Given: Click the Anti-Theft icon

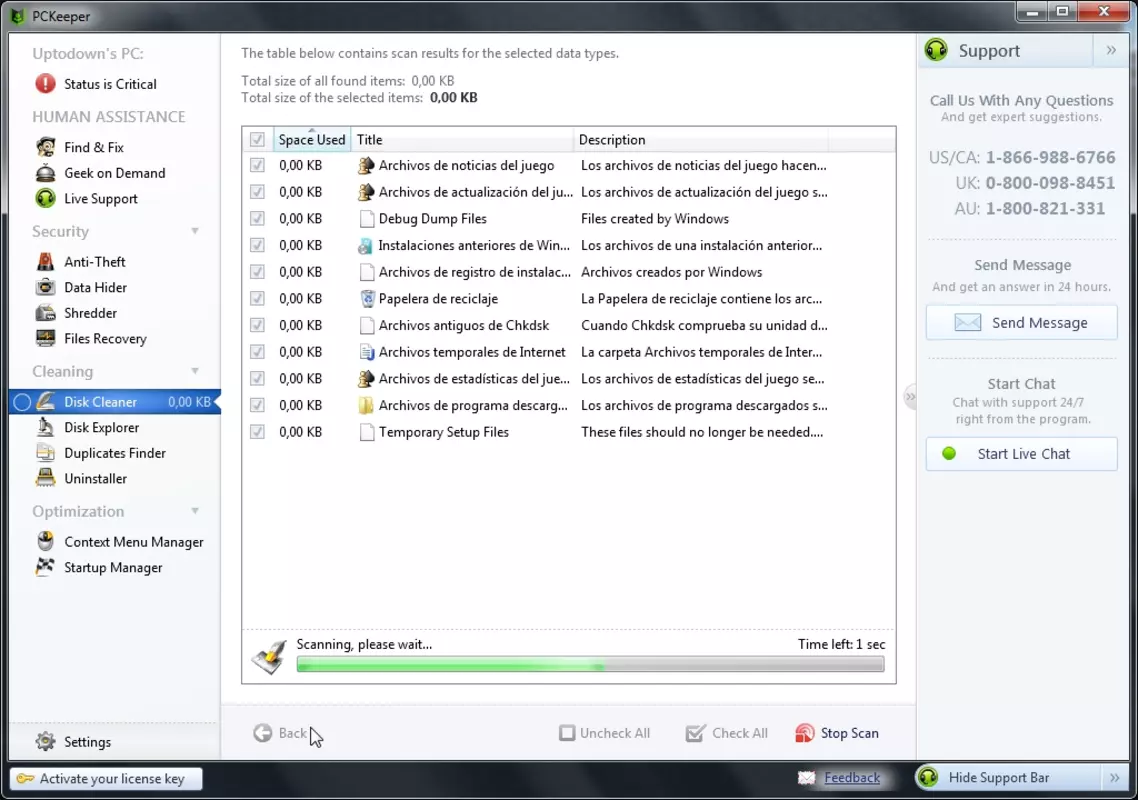Looking at the screenshot, I should click(46, 261).
